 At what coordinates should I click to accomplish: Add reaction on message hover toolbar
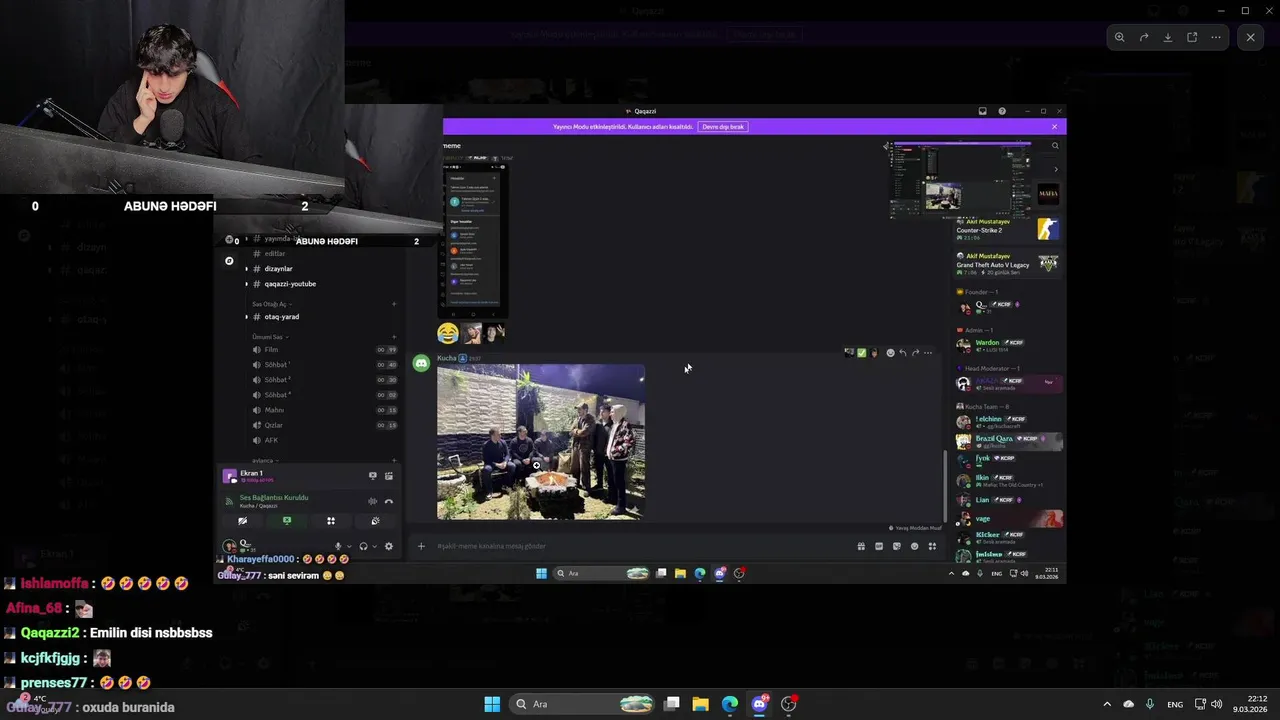coord(890,353)
